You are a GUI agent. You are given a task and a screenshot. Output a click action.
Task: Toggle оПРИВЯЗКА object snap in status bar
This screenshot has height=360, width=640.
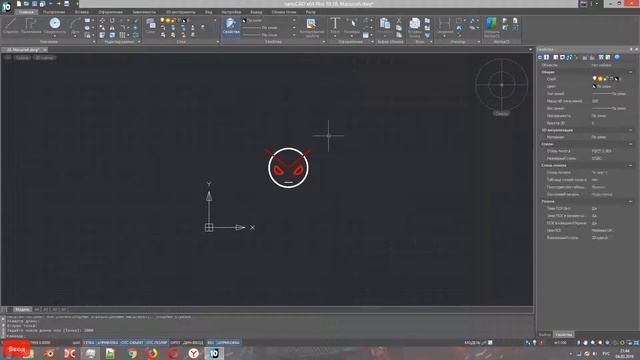click(108, 342)
